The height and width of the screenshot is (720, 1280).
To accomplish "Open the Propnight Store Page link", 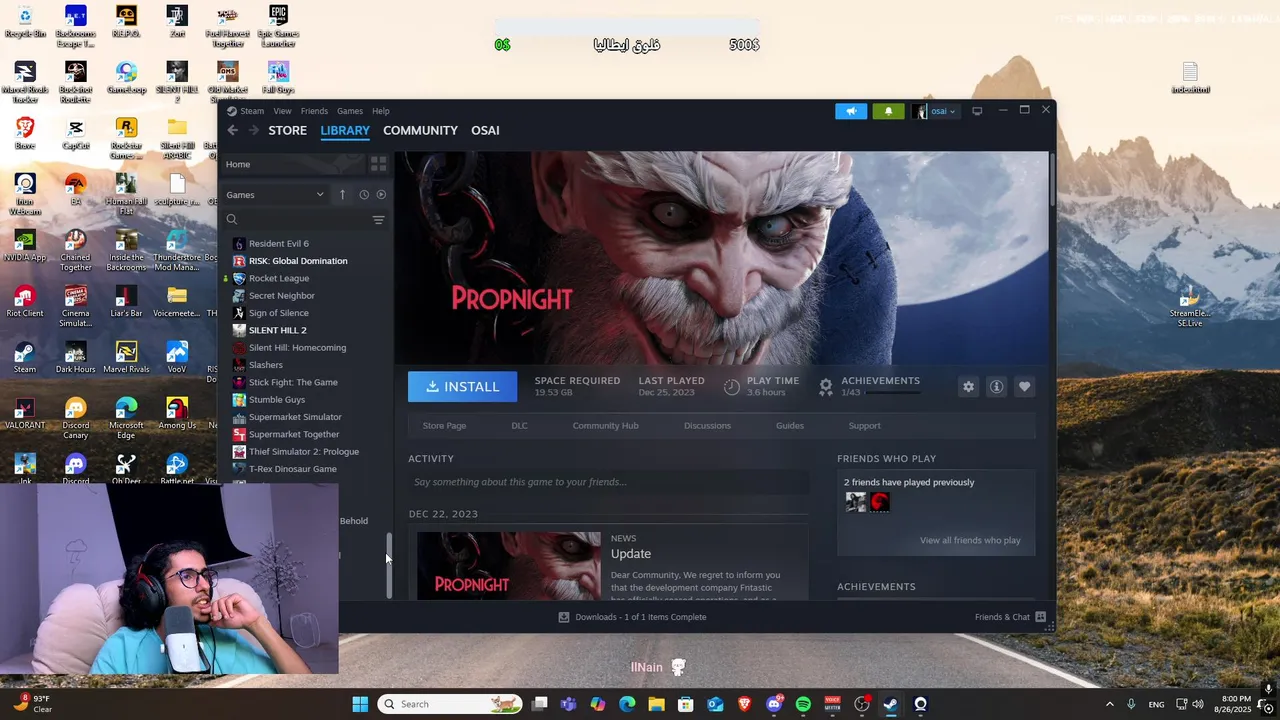I will [x=444, y=426].
